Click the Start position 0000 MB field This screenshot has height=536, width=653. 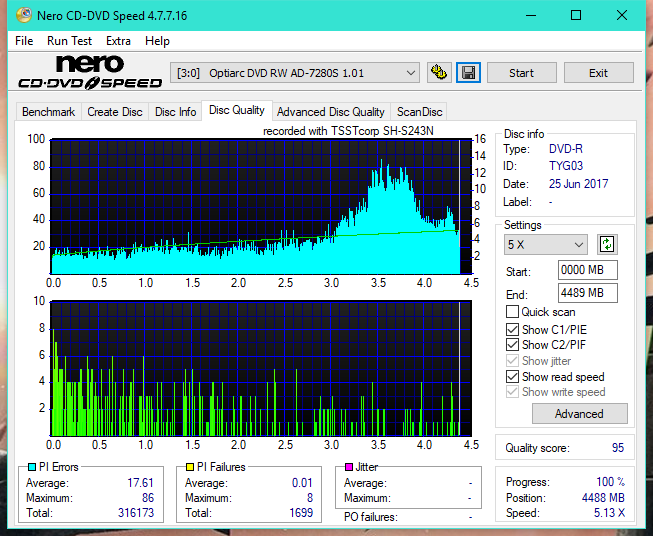(x=587, y=270)
